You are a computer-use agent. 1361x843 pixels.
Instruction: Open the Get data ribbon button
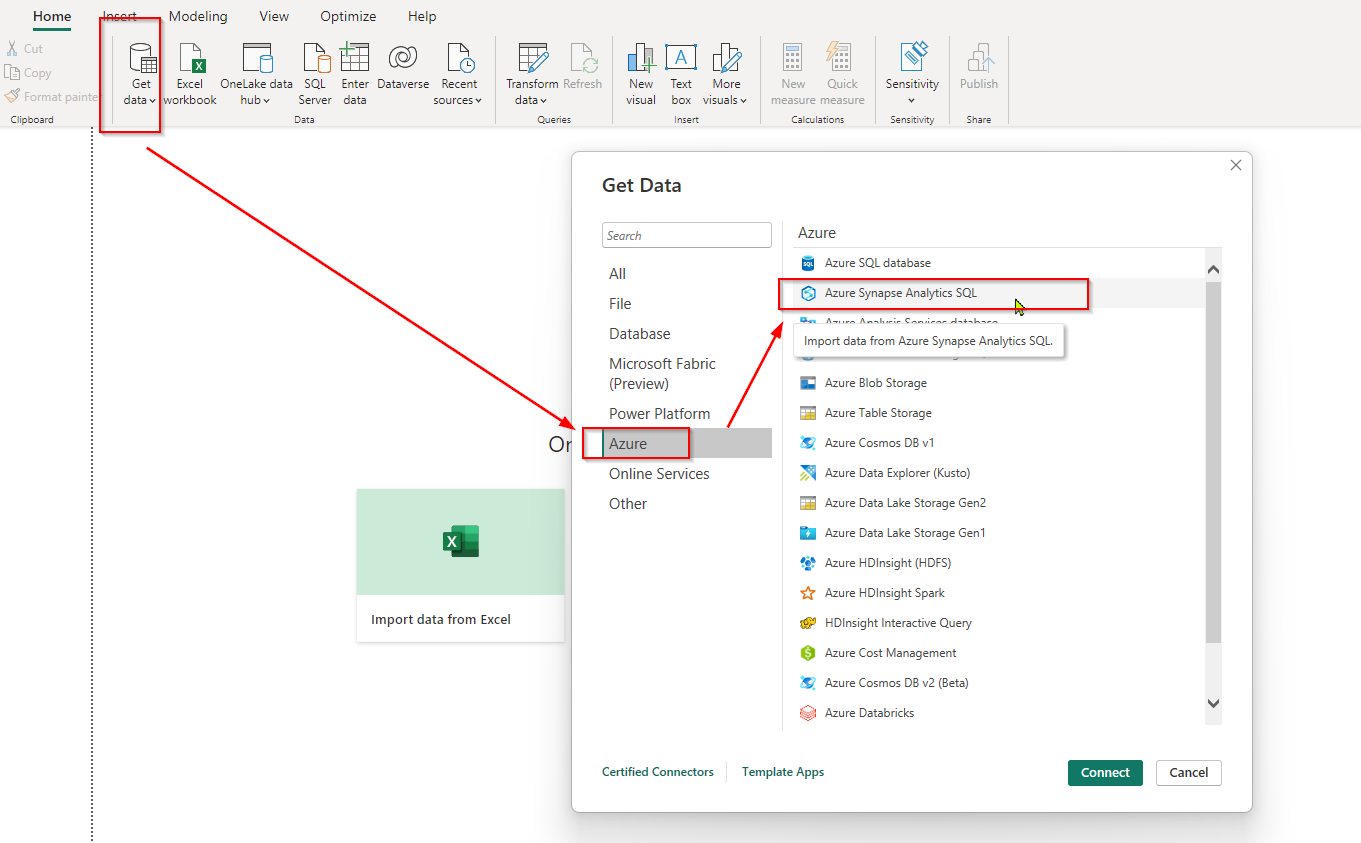coord(141,74)
